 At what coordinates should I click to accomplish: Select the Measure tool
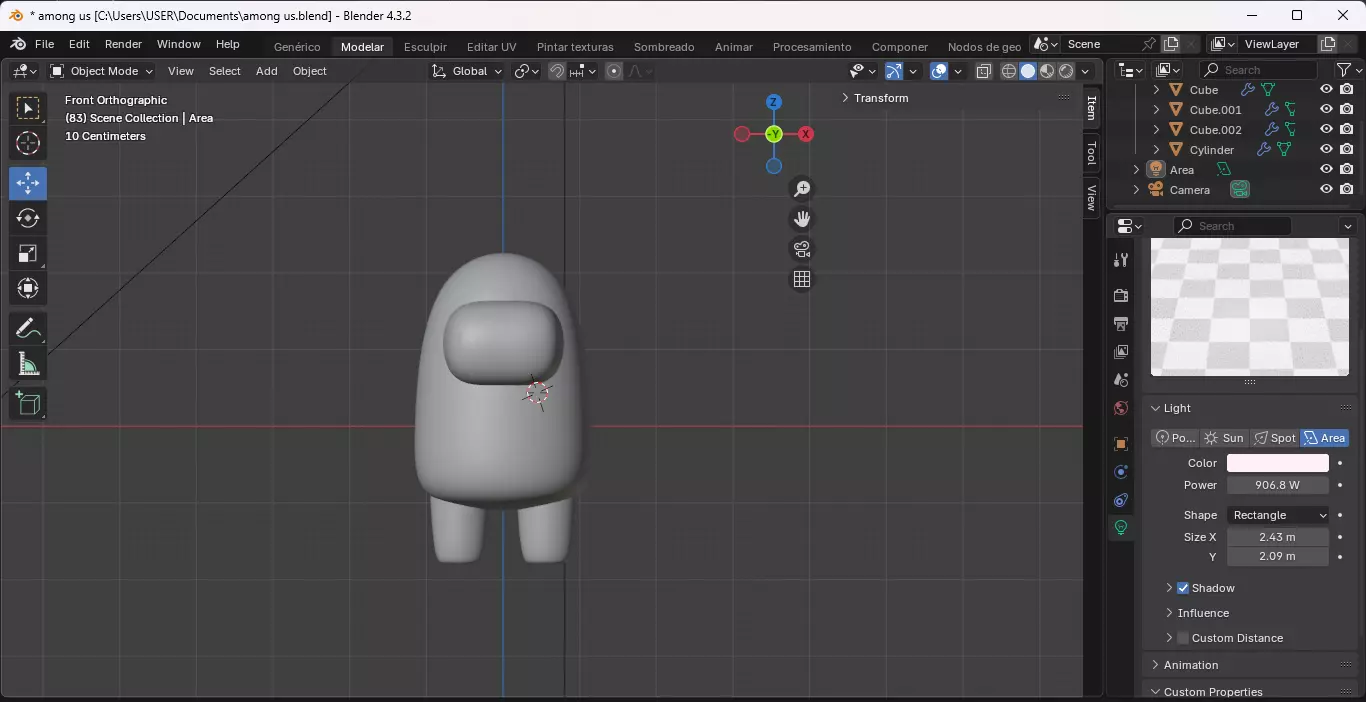[x=28, y=364]
